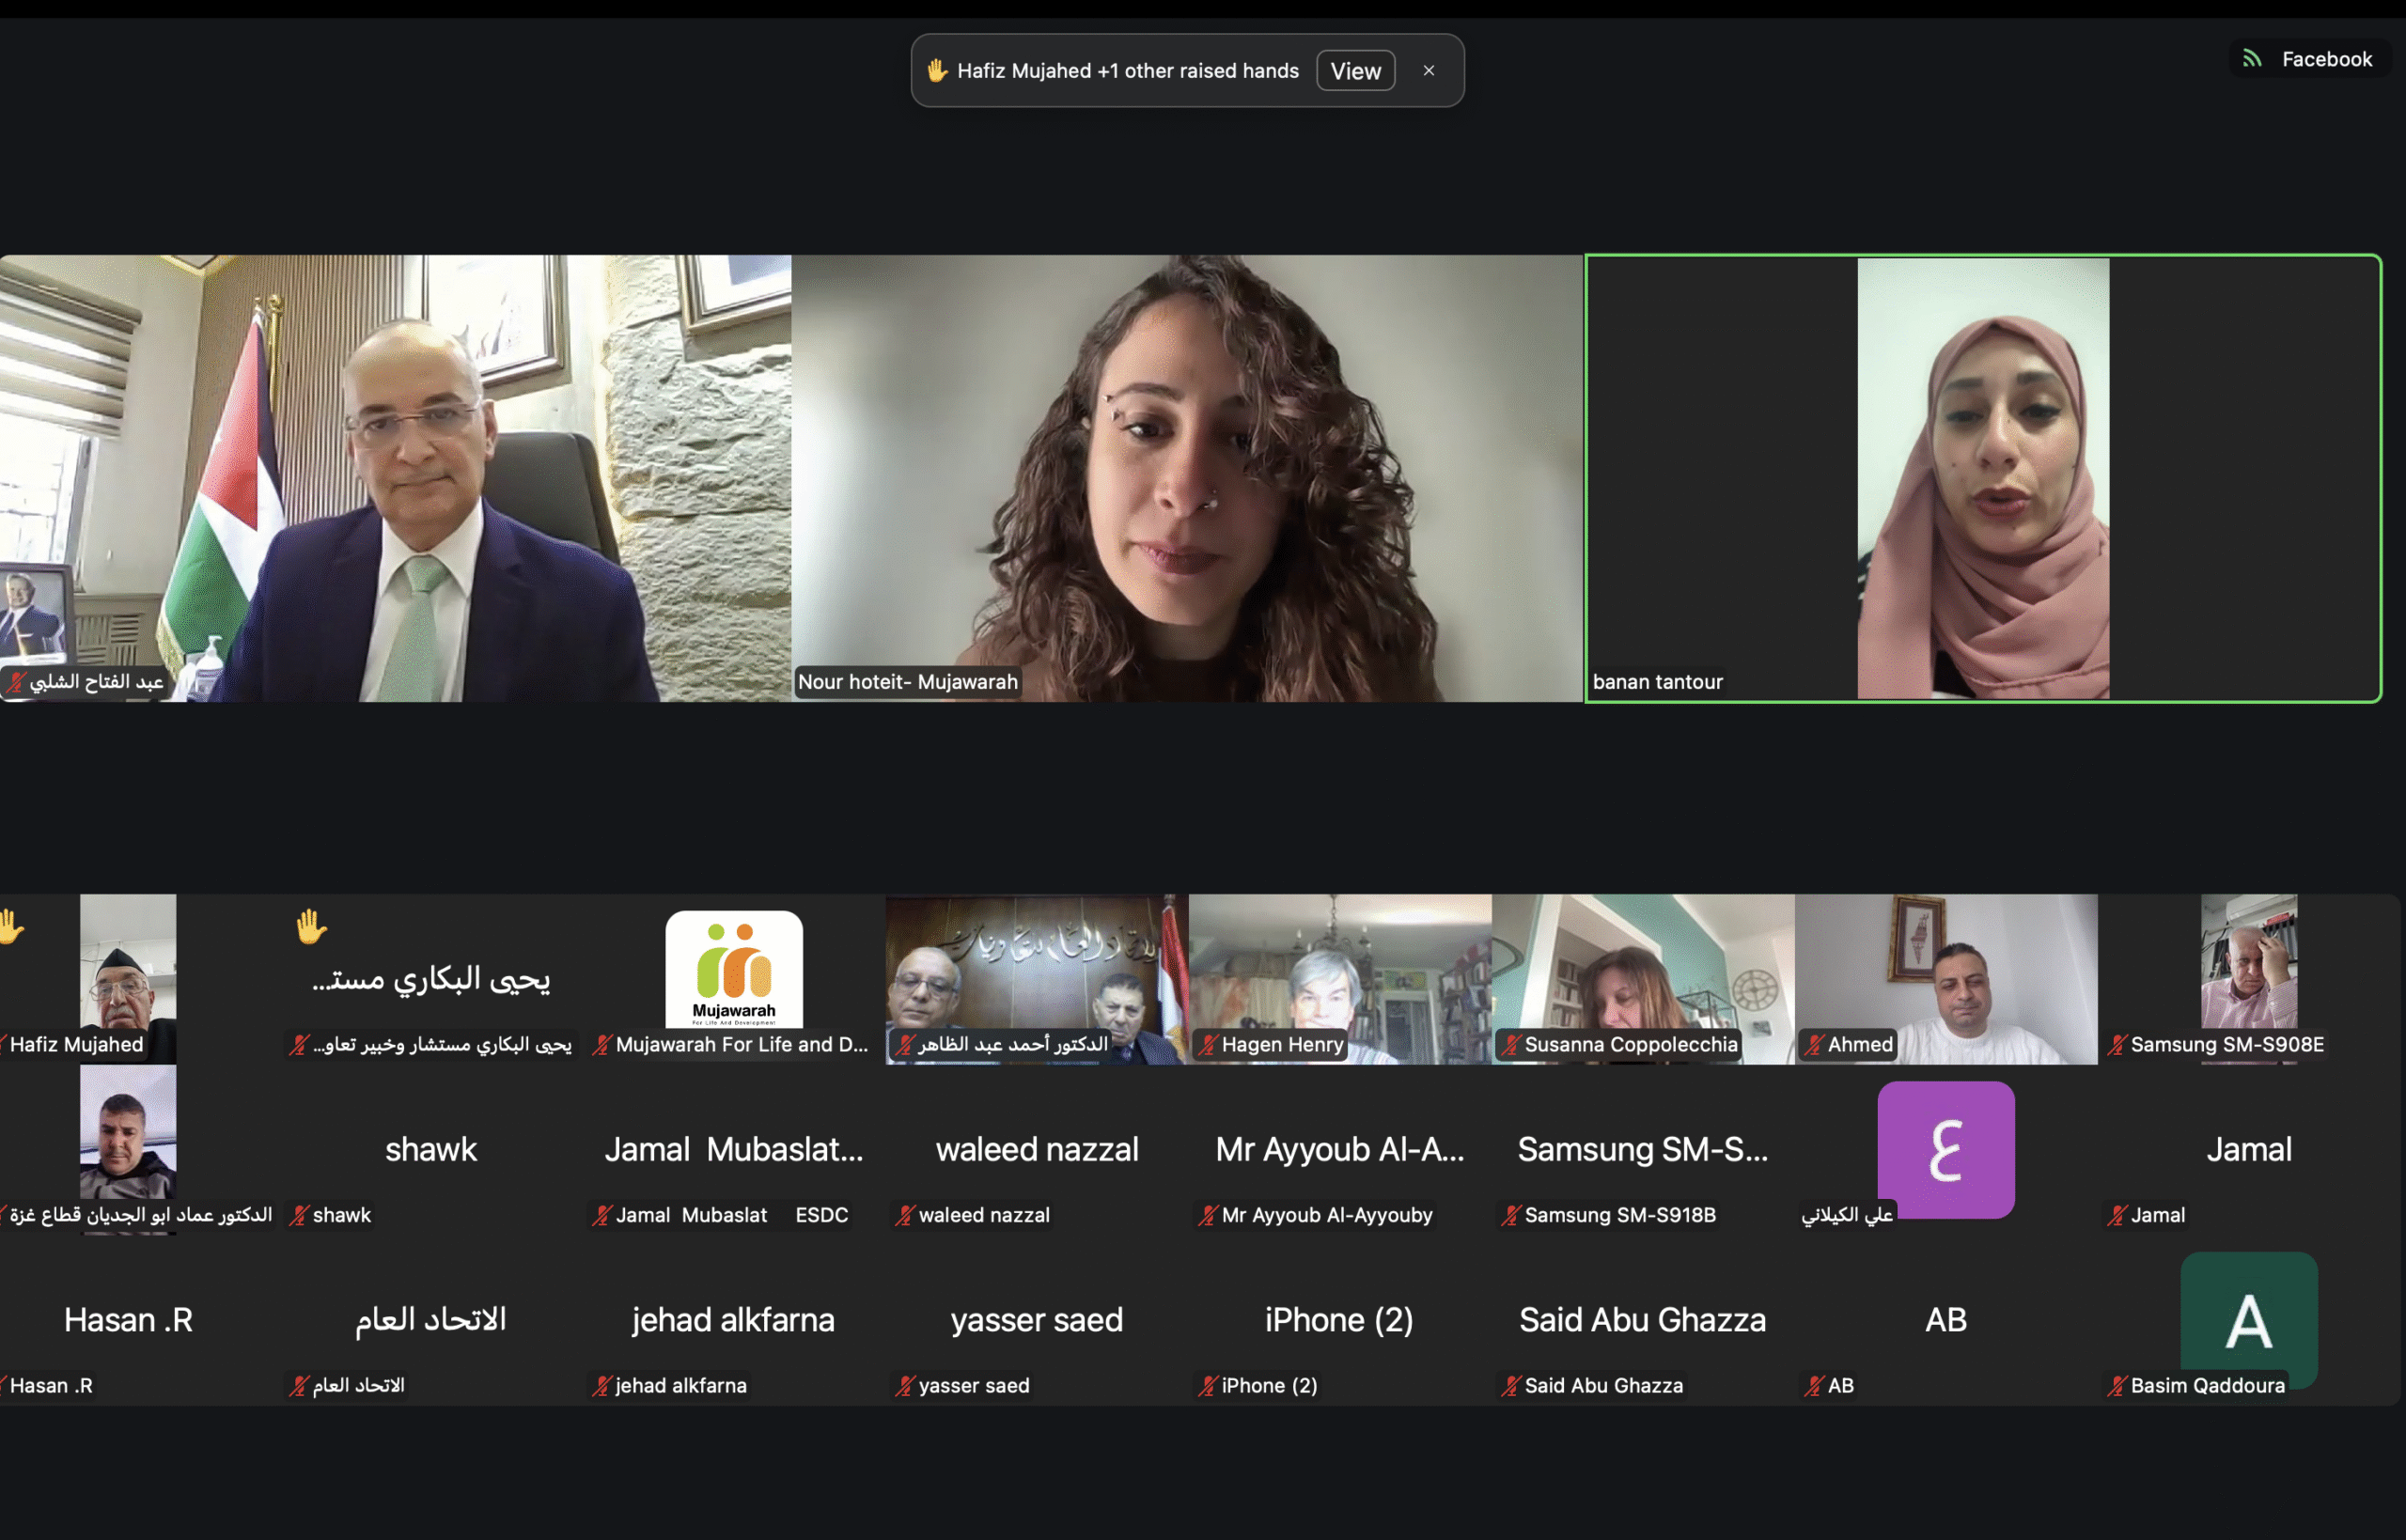Screen dimensions: 2406x1540
Task: Click the purple ع avatar of علي الكيلاني
Action: click(x=1946, y=1150)
